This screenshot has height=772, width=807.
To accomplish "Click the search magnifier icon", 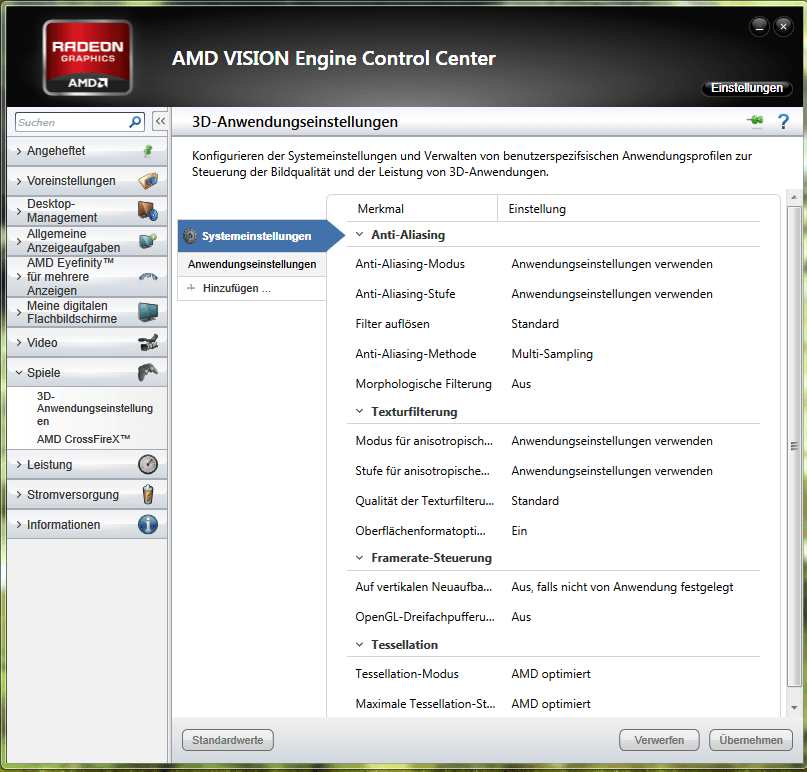I will (x=135, y=122).
